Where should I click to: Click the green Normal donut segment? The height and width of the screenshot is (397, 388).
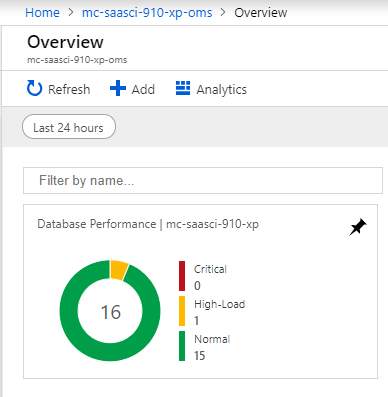pyautogui.click(x=110, y=352)
